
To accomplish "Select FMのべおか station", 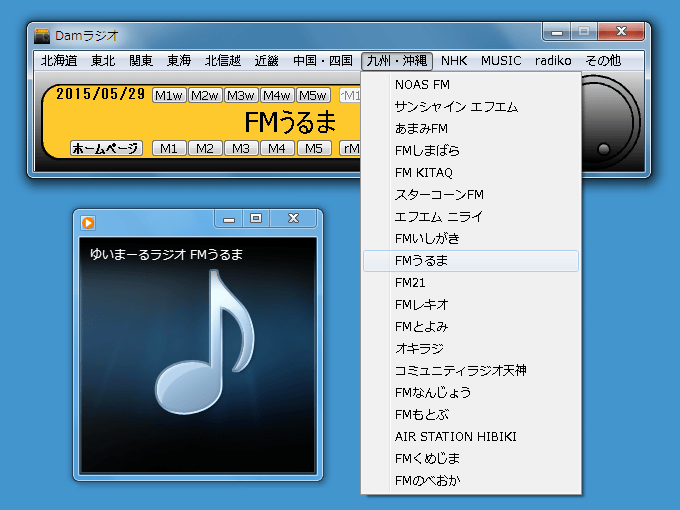I will (471, 481).
